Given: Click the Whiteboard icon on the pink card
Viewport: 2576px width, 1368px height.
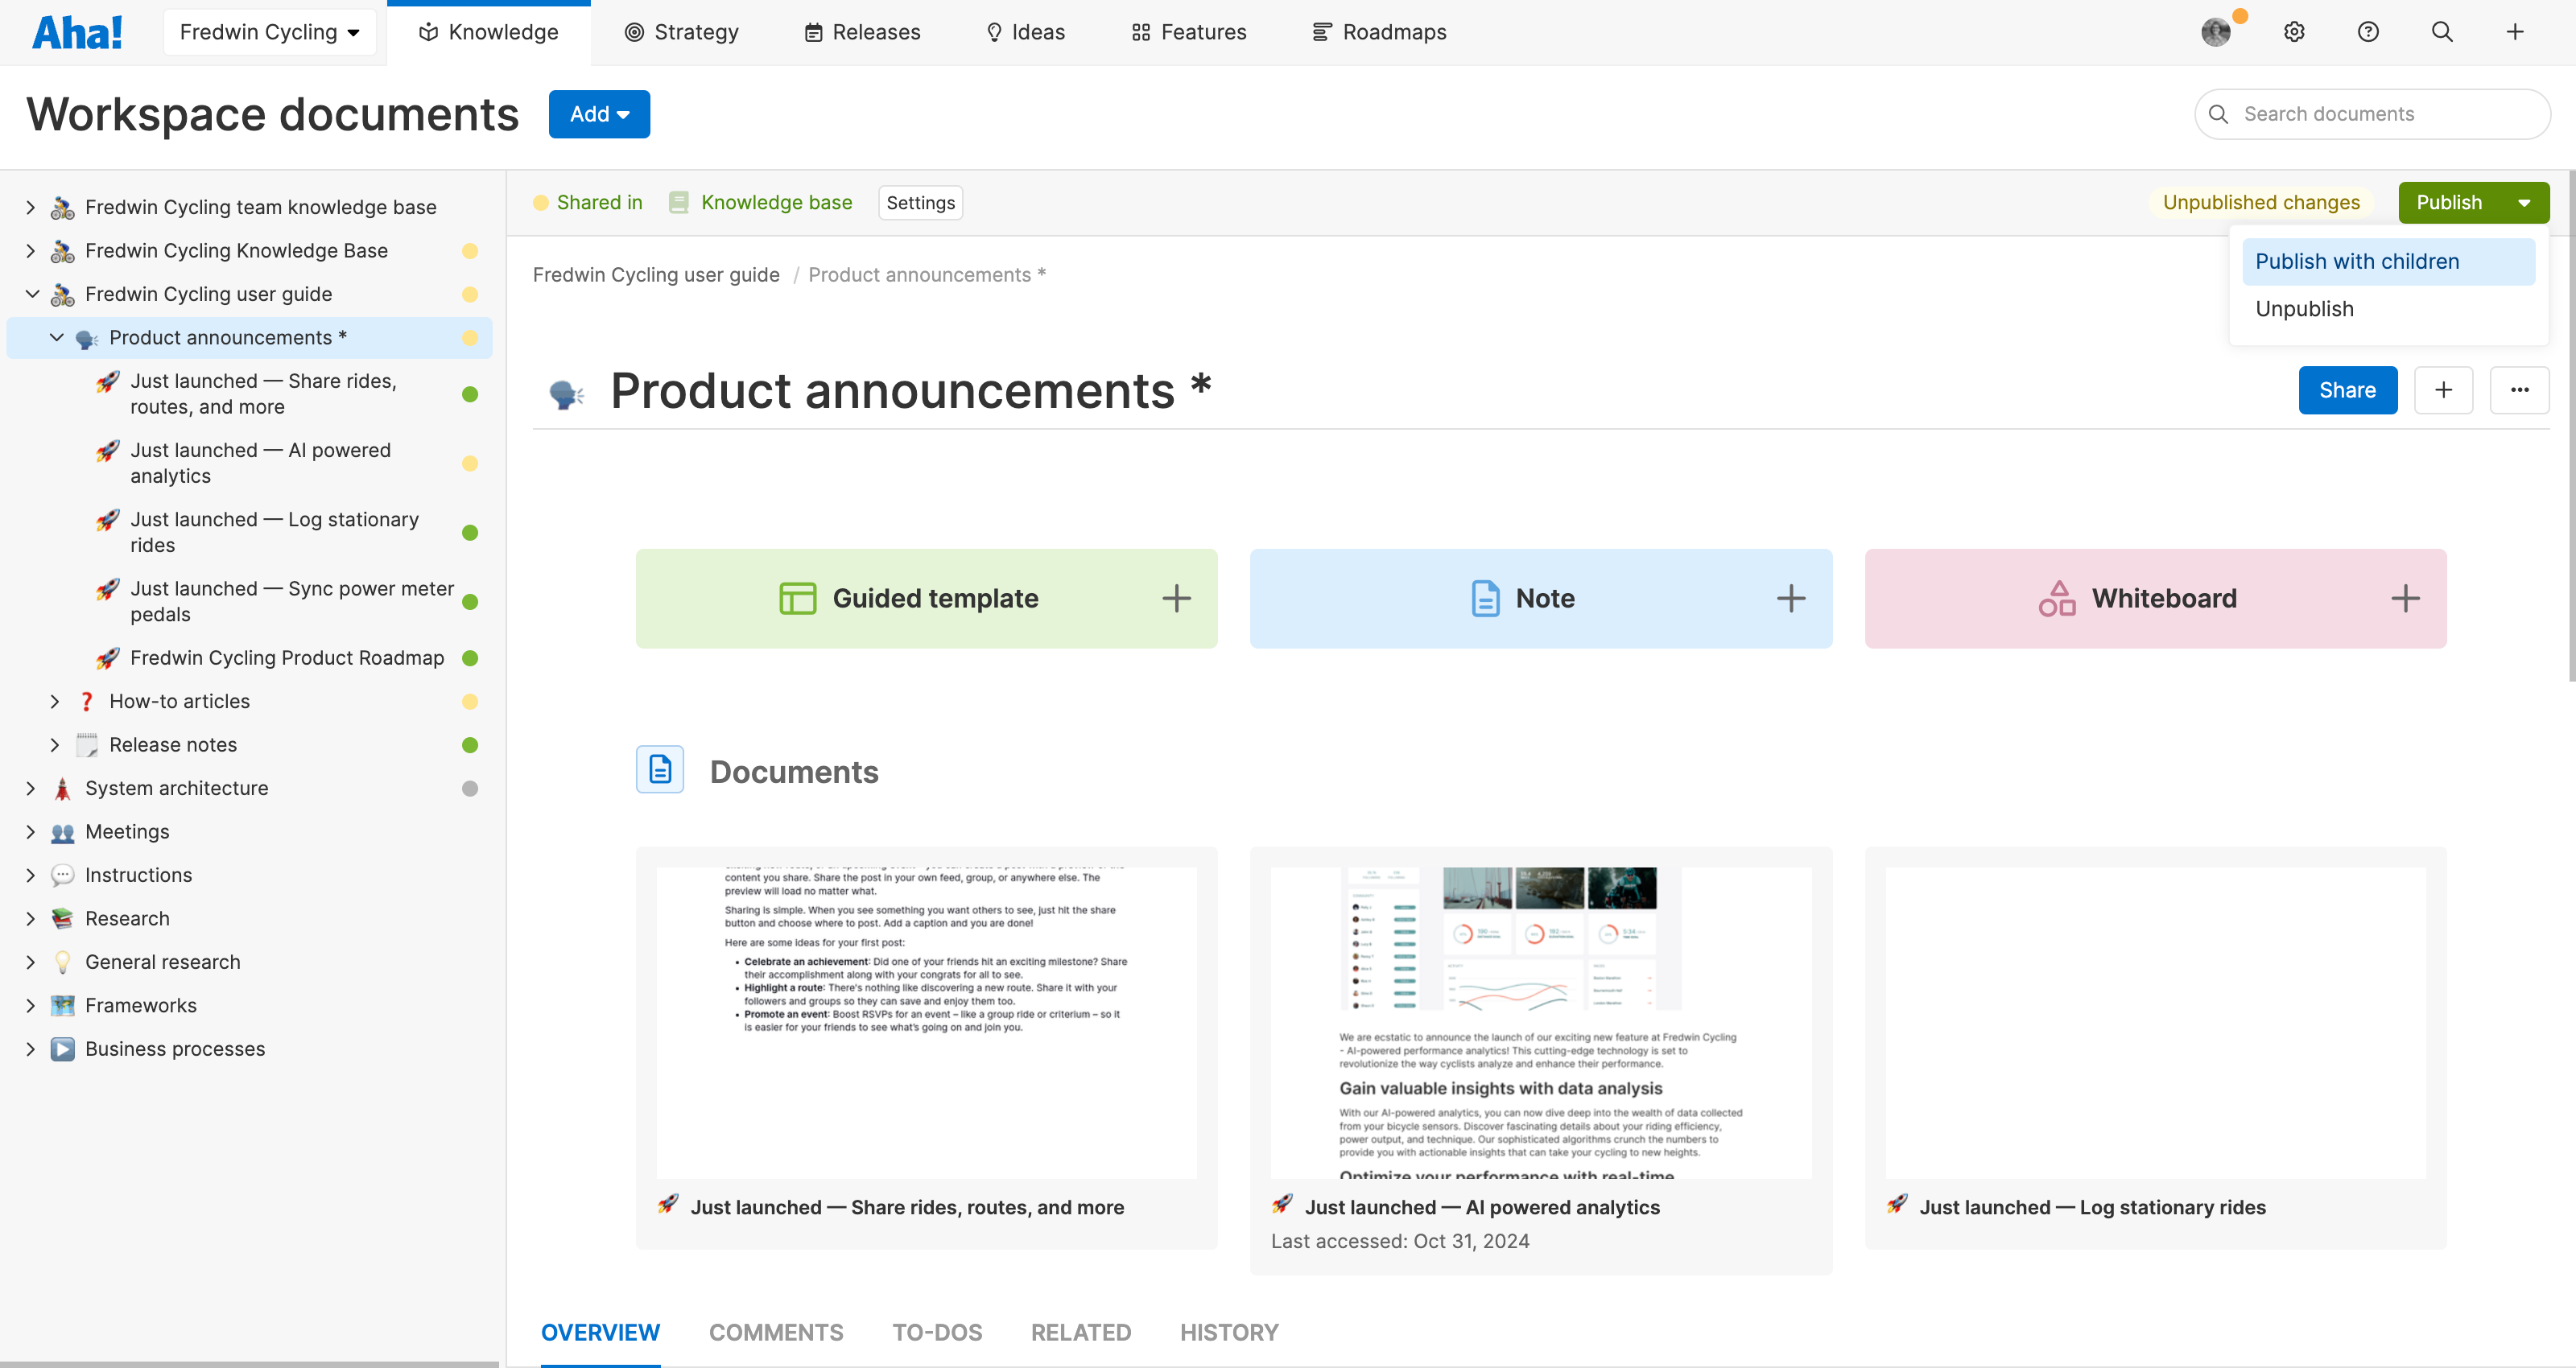Looking at the screenshot, I should (2060, 598).
